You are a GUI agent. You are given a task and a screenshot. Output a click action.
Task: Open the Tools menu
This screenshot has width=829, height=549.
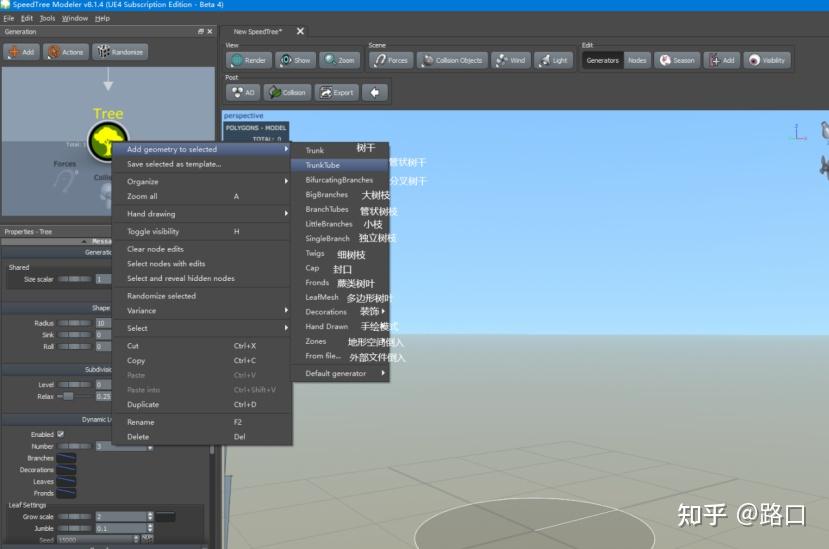click(x=47, y=19)
